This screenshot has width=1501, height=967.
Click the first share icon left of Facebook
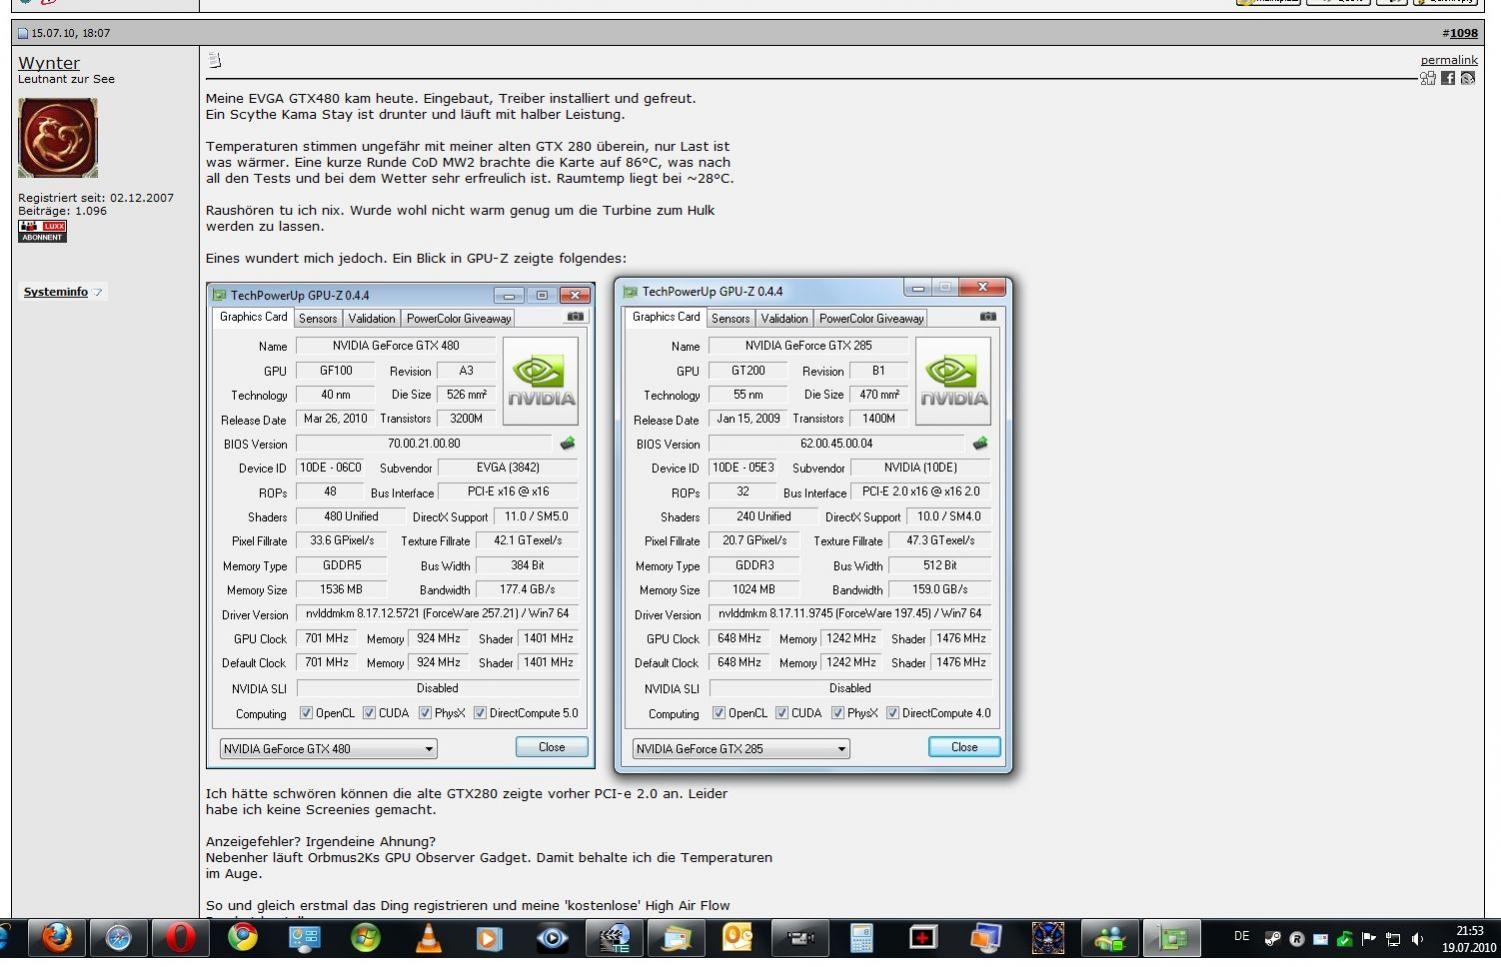click(1428, 78)
